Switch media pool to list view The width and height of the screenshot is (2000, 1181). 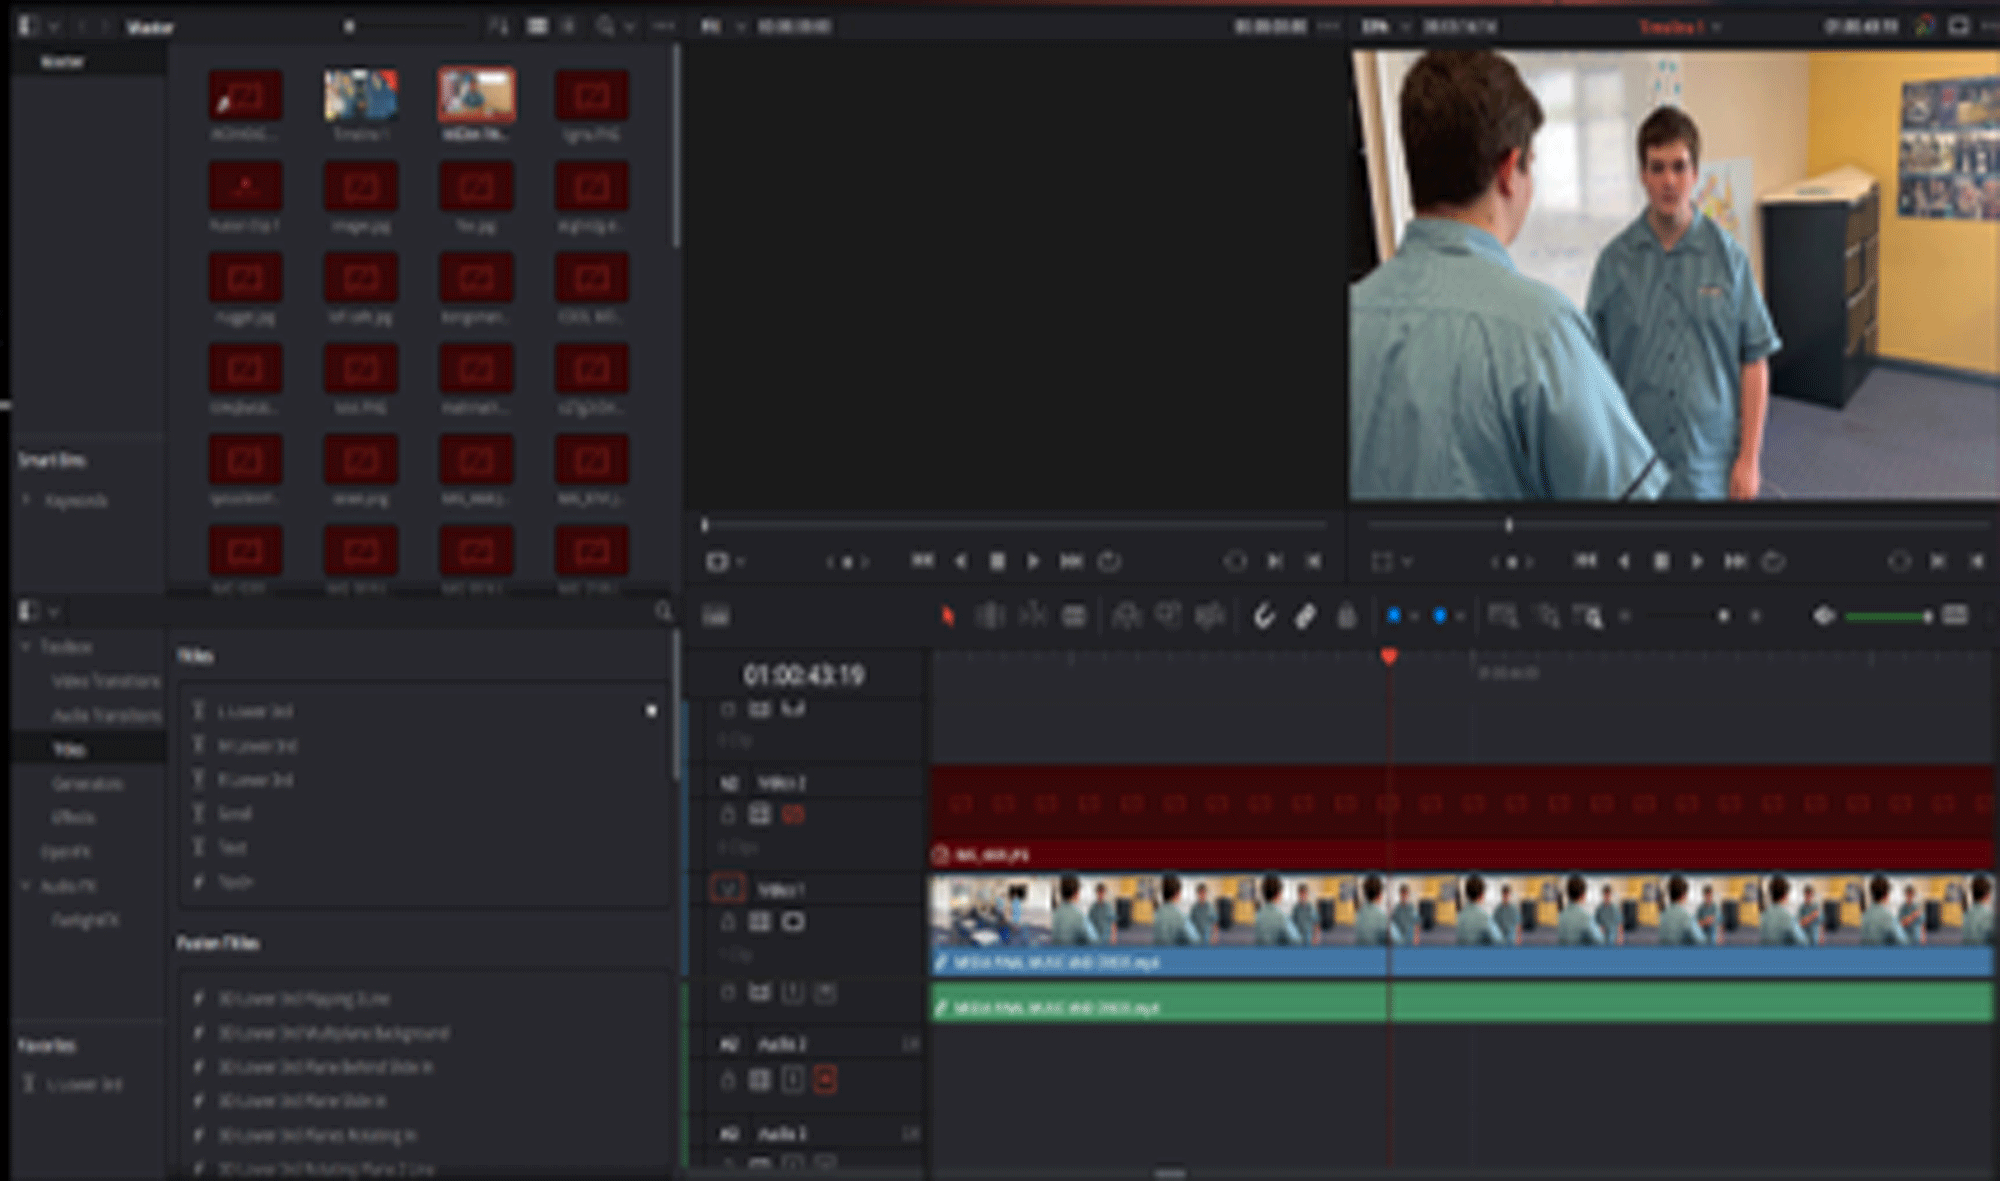568,26
